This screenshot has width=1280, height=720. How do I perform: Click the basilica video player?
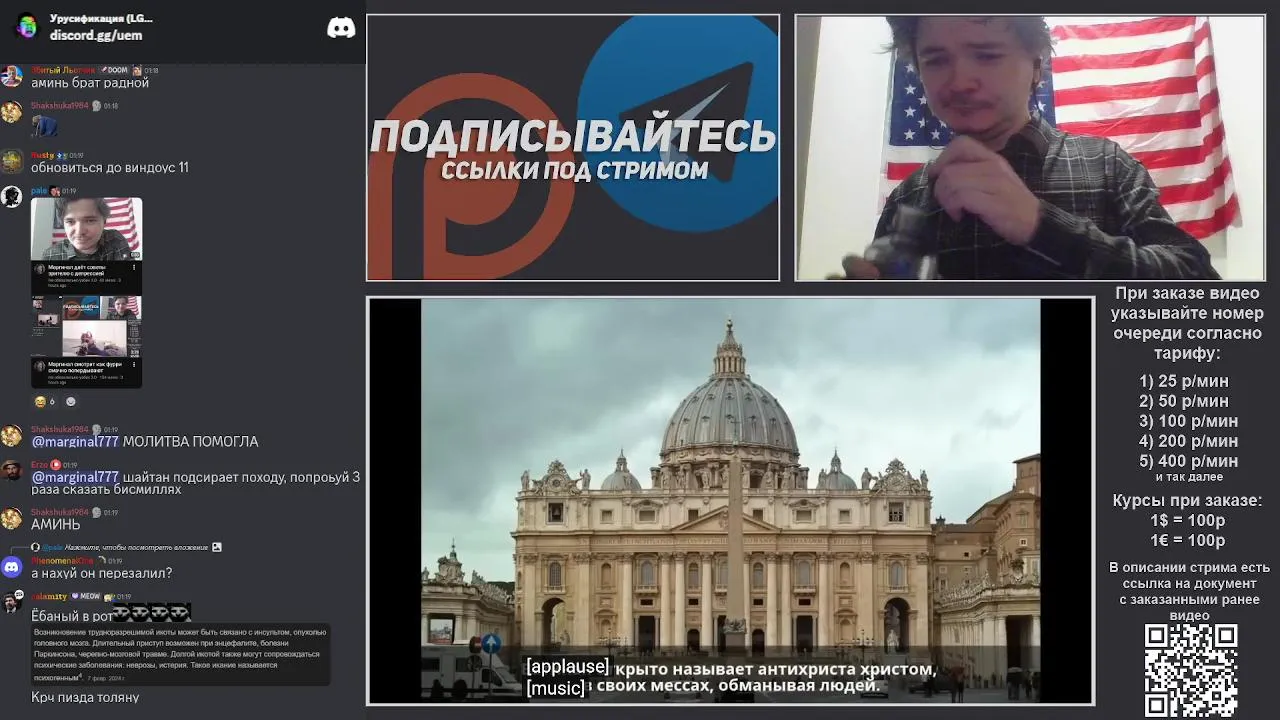731,501
